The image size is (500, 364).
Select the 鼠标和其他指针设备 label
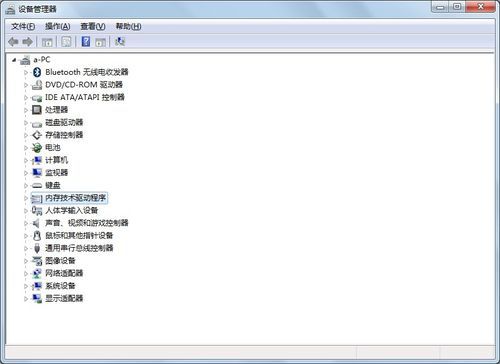coord(79,236)
